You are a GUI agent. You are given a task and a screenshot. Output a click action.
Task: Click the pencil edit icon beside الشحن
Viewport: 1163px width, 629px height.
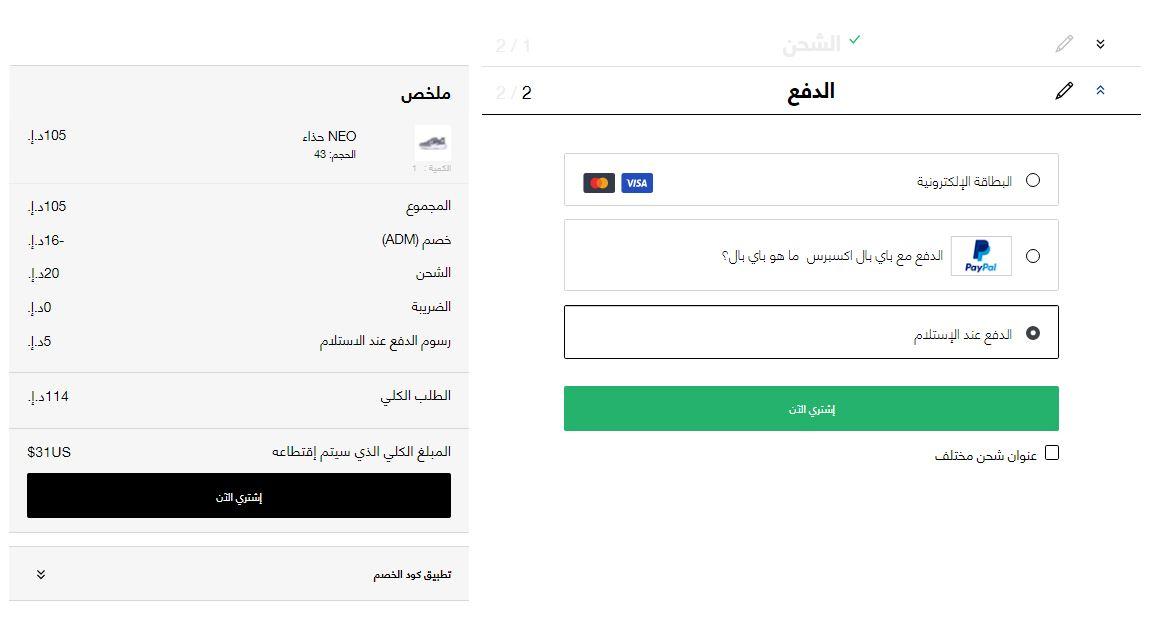click(x=1064, y=44)
